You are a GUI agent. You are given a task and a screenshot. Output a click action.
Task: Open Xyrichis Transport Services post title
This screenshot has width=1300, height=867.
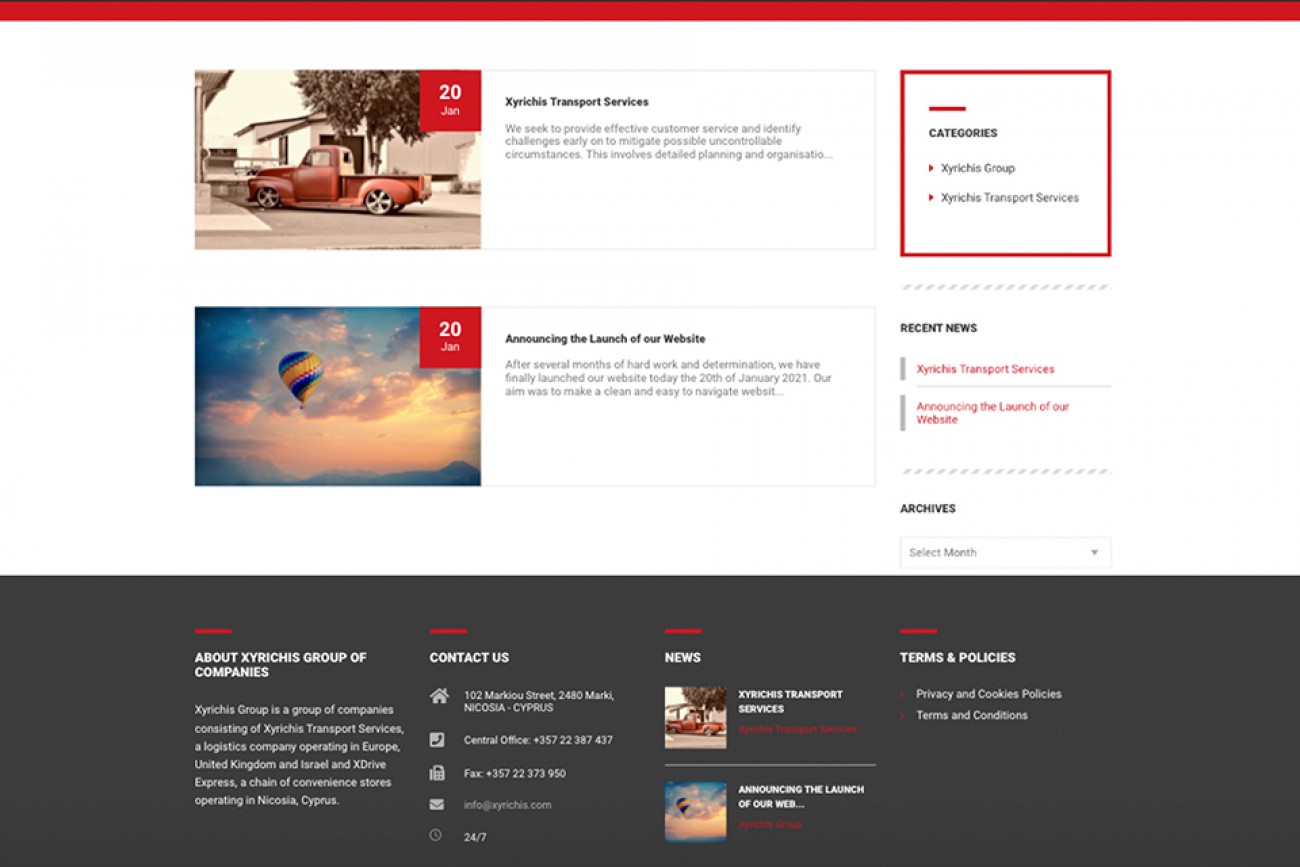(x=576, y=102)
